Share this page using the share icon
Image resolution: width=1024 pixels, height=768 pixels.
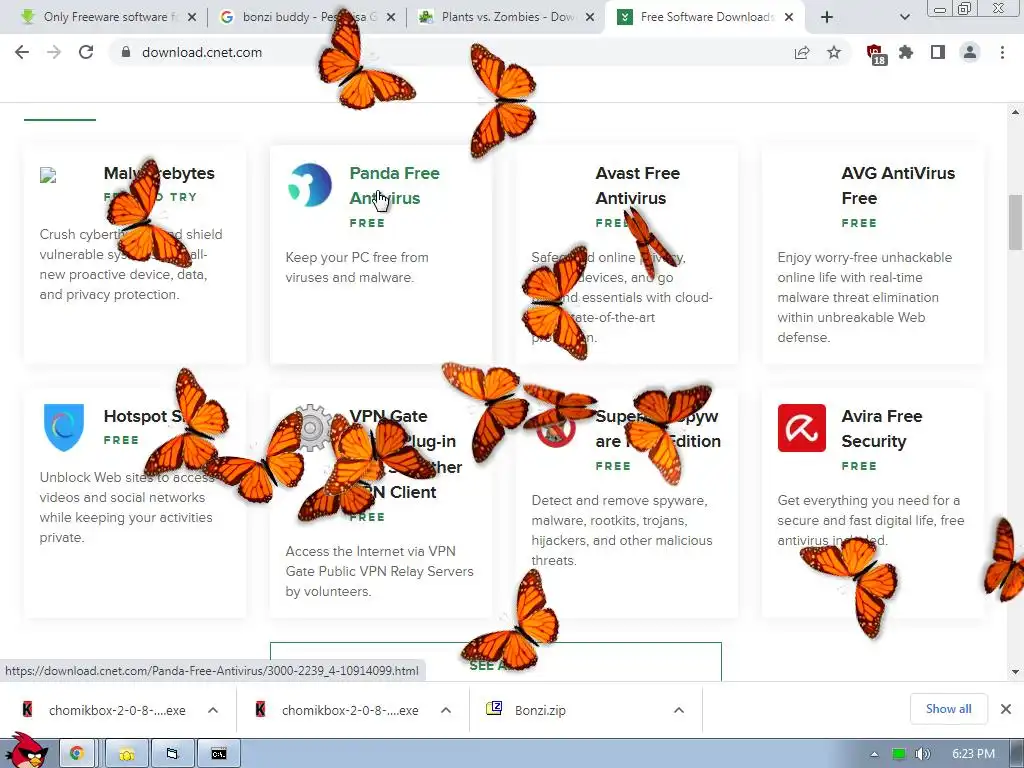pos(802,52)
